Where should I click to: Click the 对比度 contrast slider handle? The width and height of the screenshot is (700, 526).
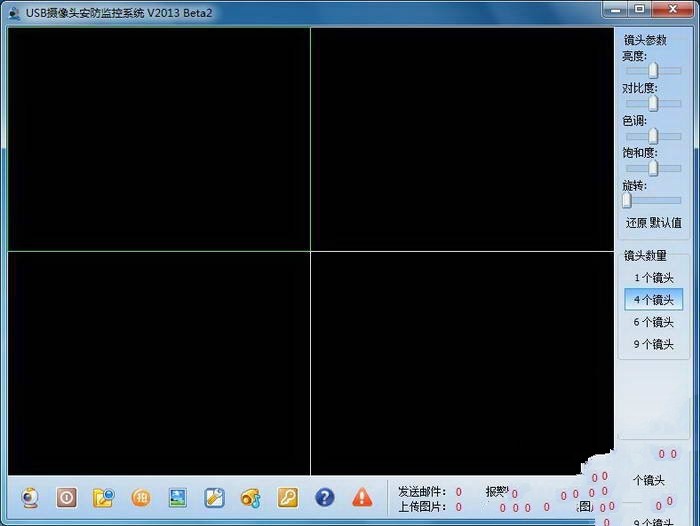(654, 103)
